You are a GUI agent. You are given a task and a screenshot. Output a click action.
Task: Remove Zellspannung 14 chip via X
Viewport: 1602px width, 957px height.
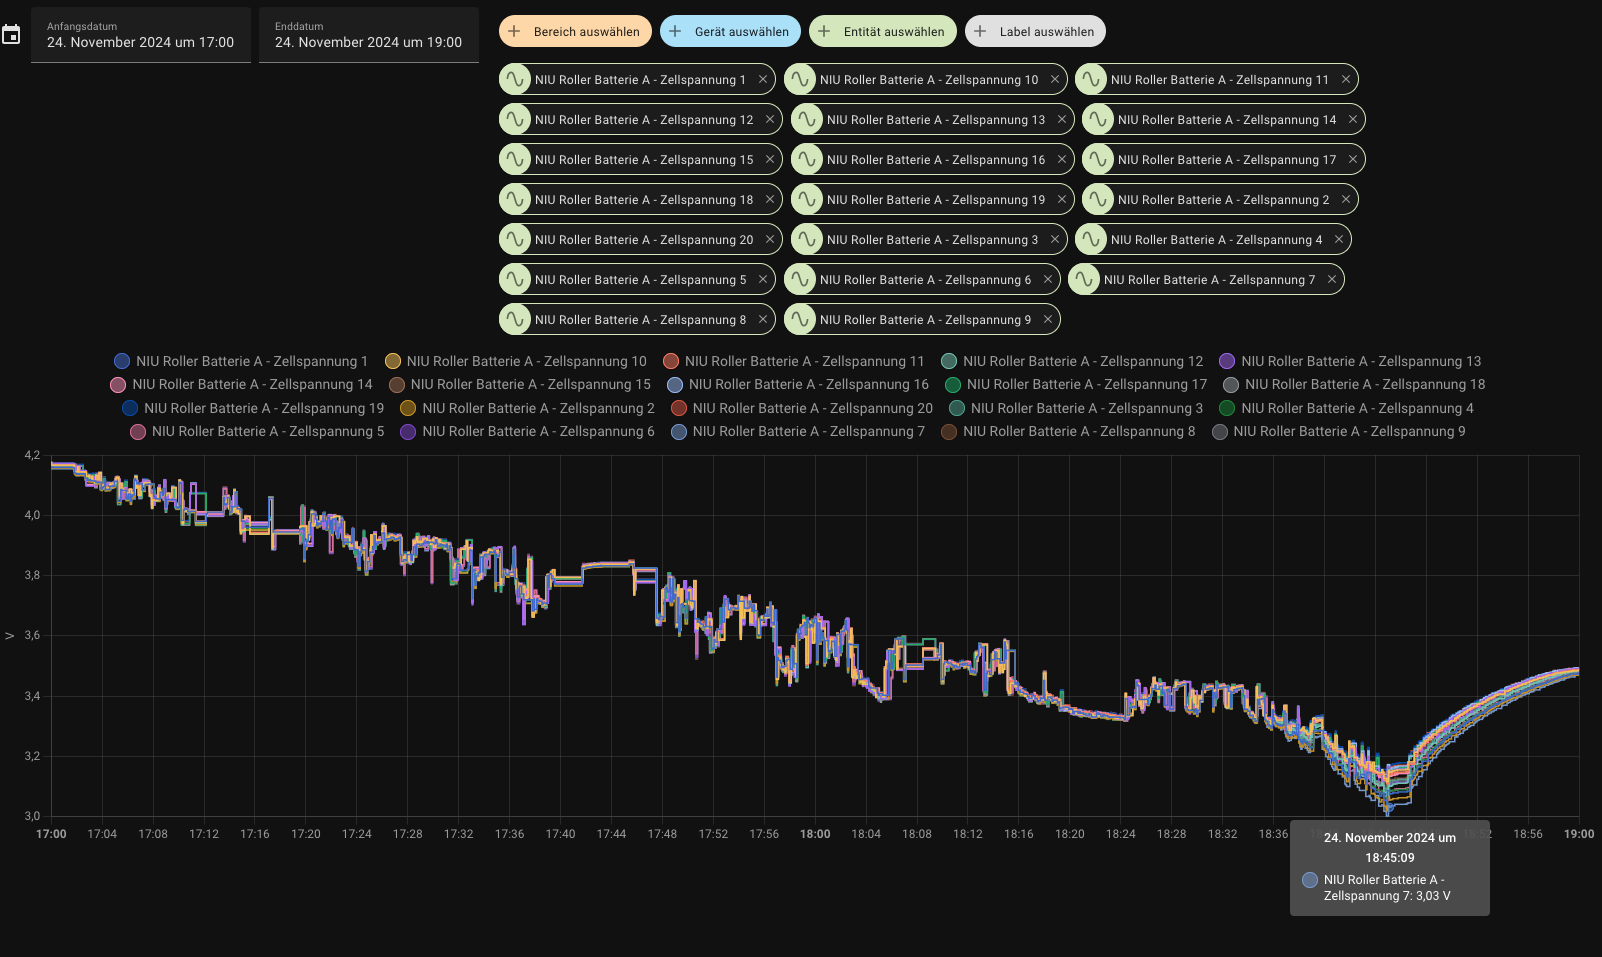[x=1353, y=119]
